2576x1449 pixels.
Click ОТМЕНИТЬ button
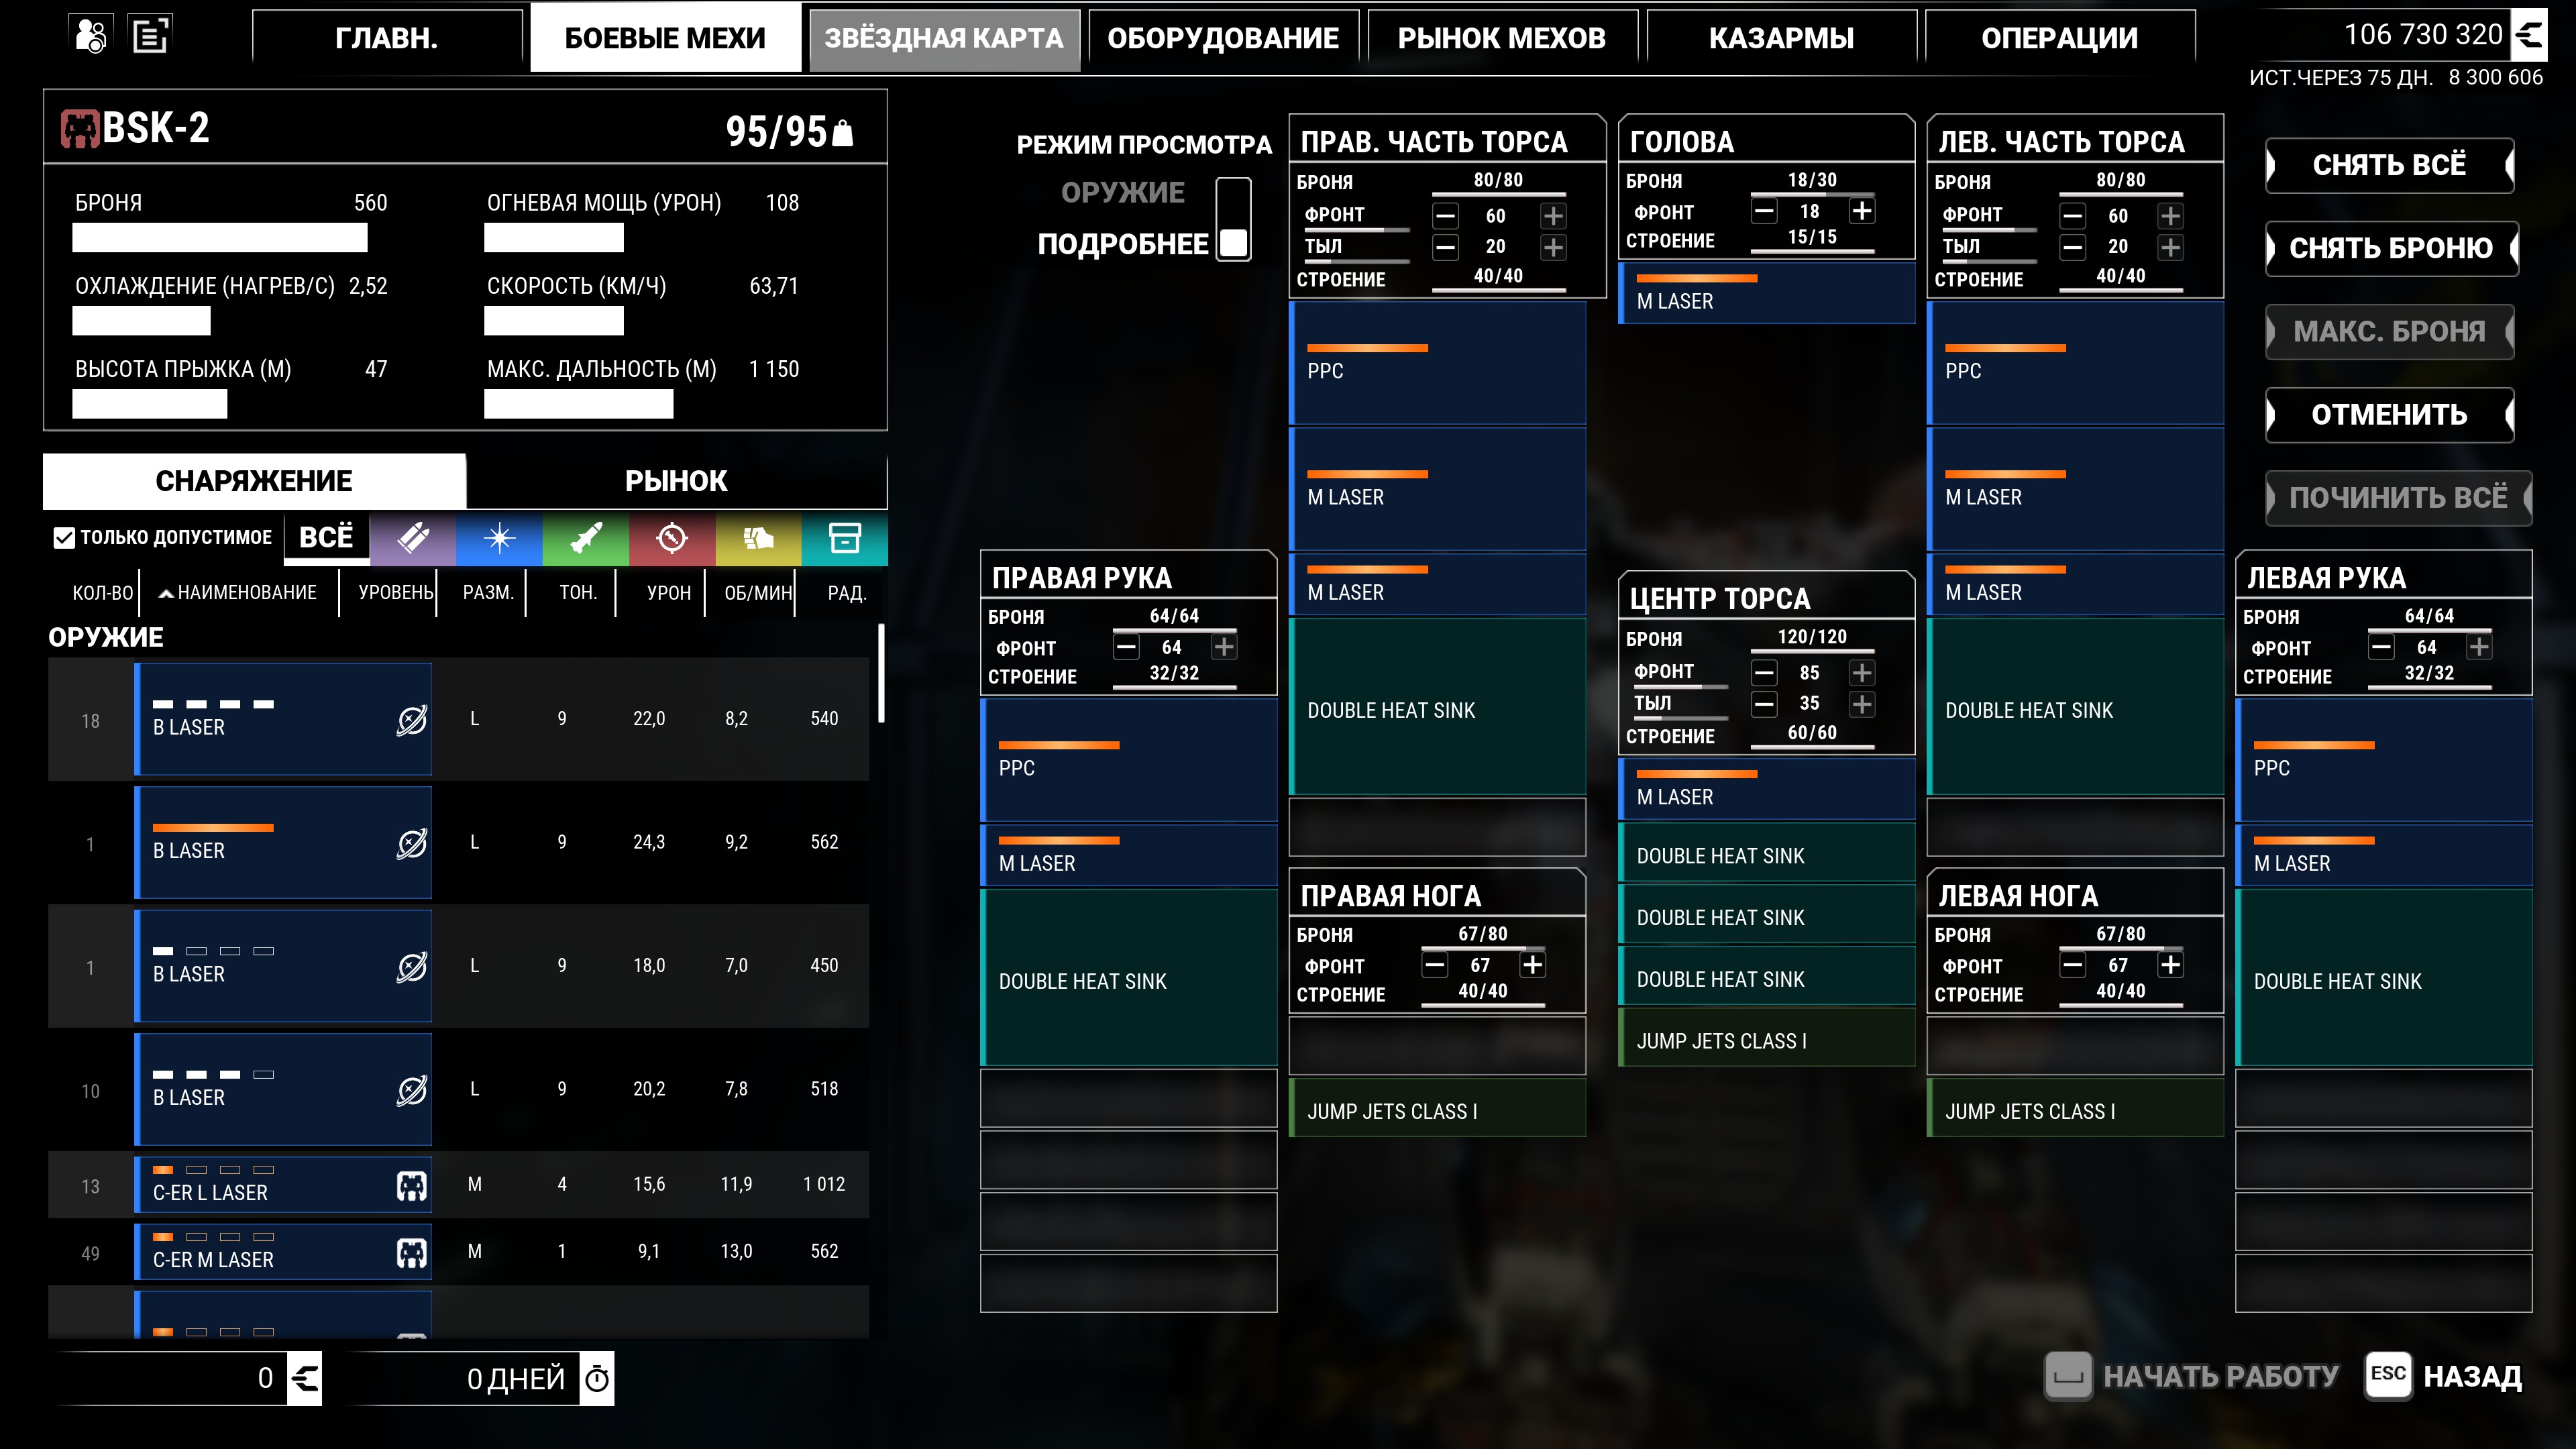pyautogui.click(x=2389, y=414)
